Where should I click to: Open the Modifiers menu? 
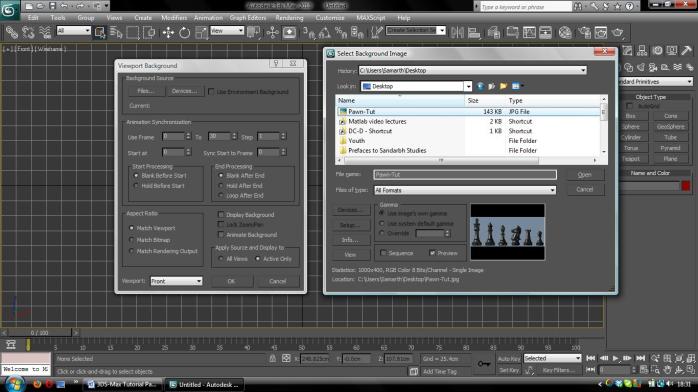click(x=174, y=18)
